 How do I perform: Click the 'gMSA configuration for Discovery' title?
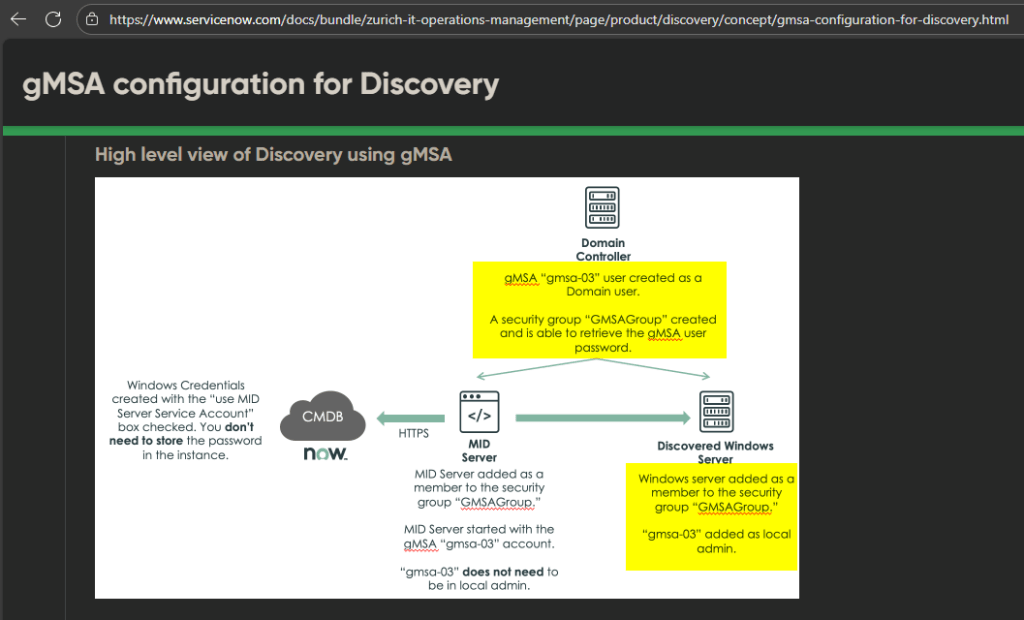pos(260,85)
